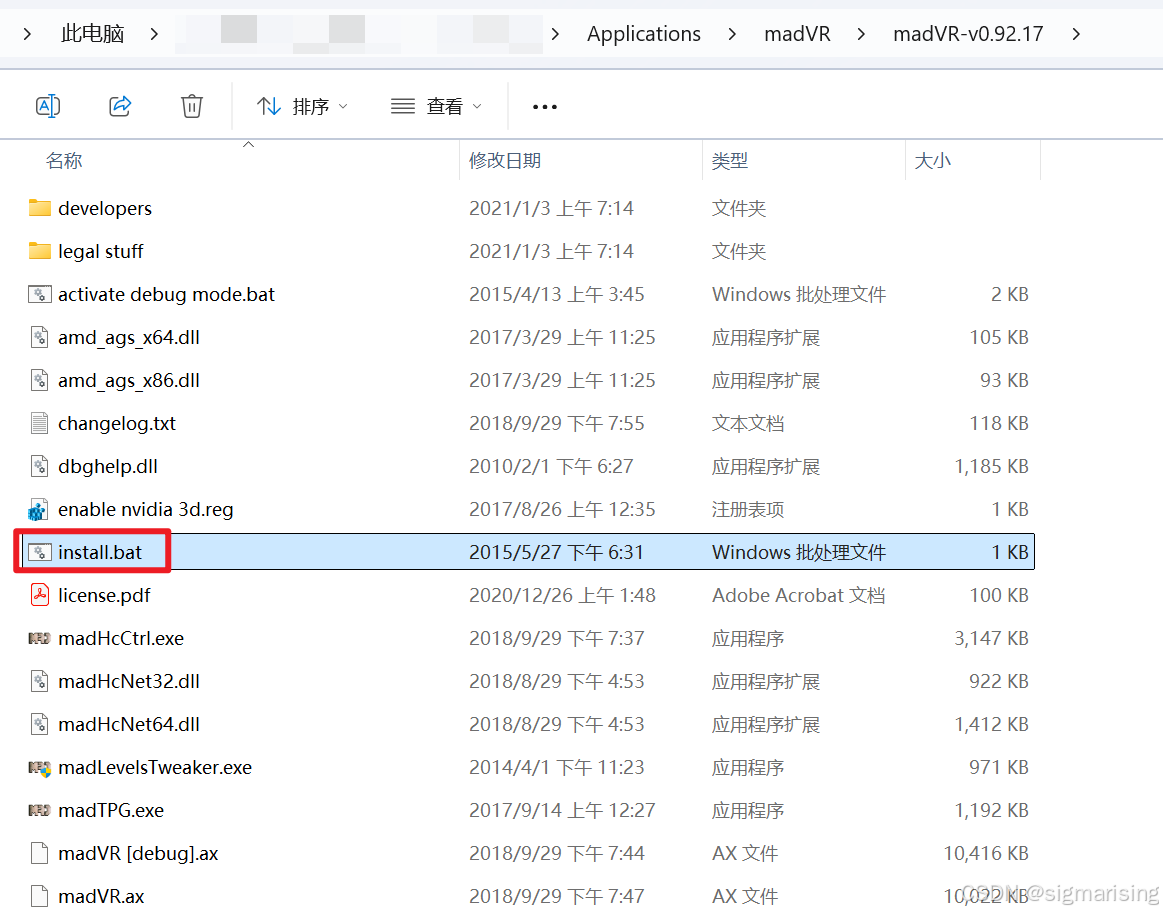Select the file name license.pdf
The height and width of the screenshot is (913, 1163).
click(x=105, y=596)
